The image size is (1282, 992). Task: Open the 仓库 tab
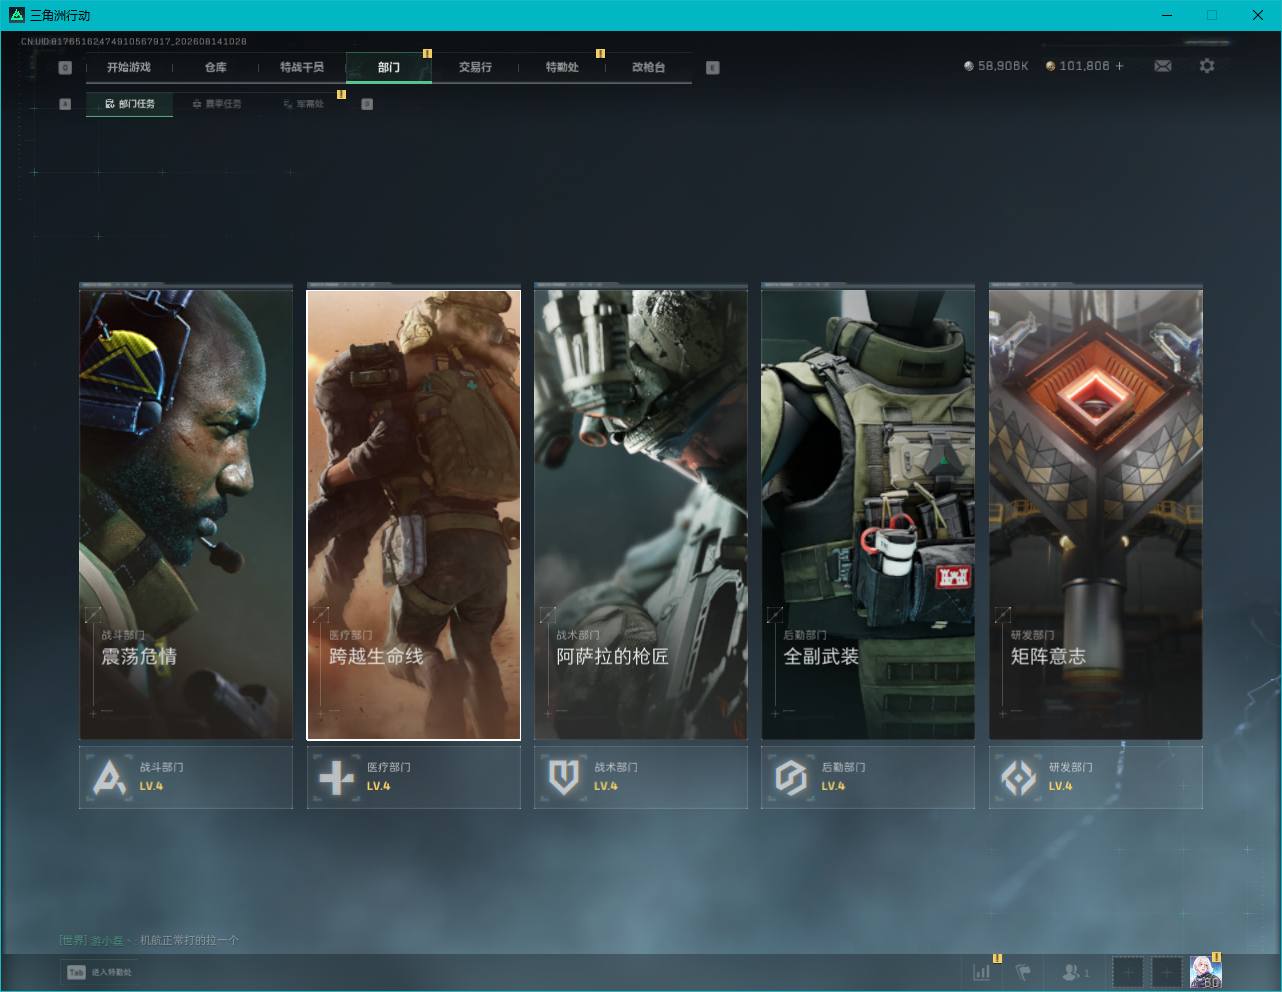(x=216, y=67)
